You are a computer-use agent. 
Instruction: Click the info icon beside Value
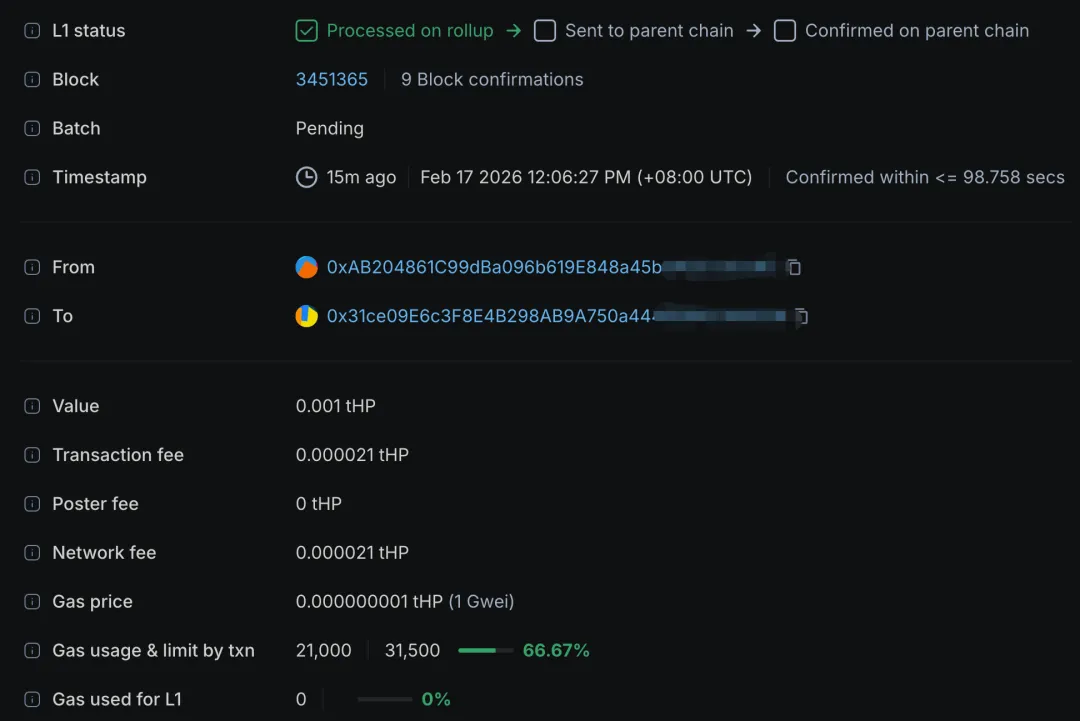pos(32,407)
